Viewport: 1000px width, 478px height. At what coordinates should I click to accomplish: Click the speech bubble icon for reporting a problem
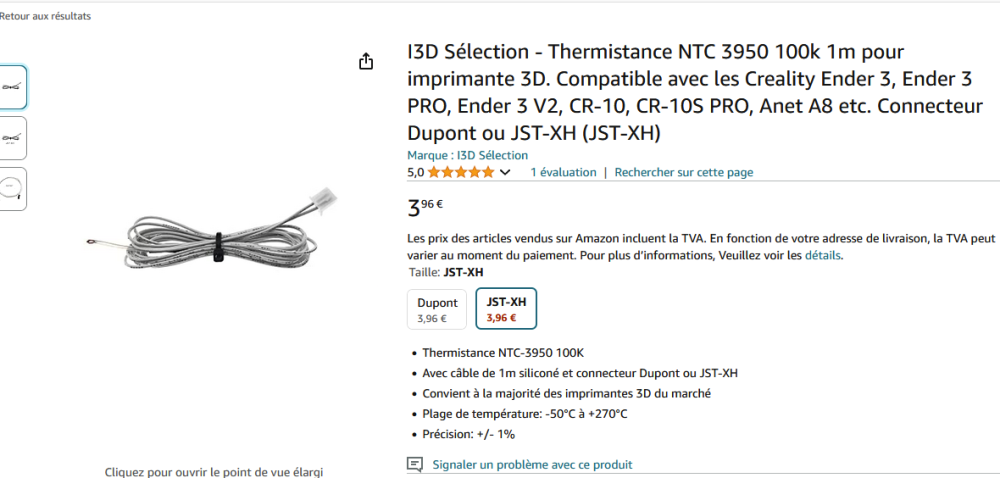pos(415,465)
